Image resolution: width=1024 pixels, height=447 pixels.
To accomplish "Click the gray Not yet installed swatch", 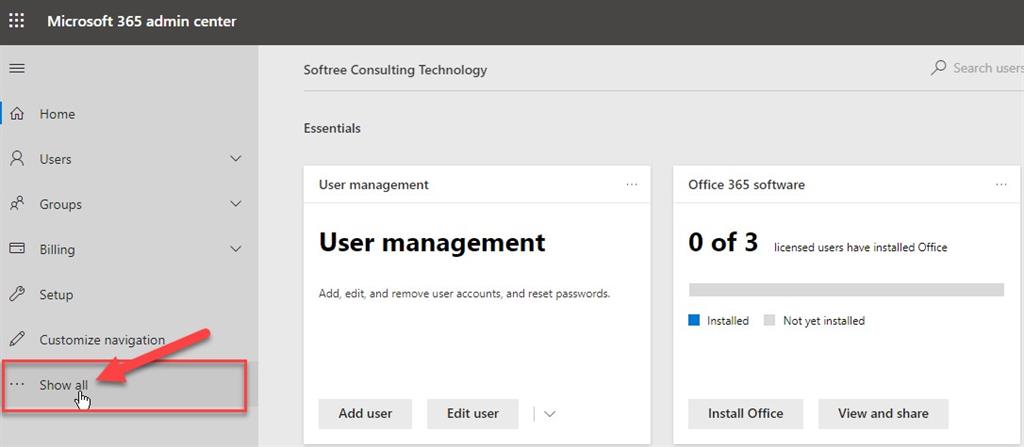I will click(769, 320).
